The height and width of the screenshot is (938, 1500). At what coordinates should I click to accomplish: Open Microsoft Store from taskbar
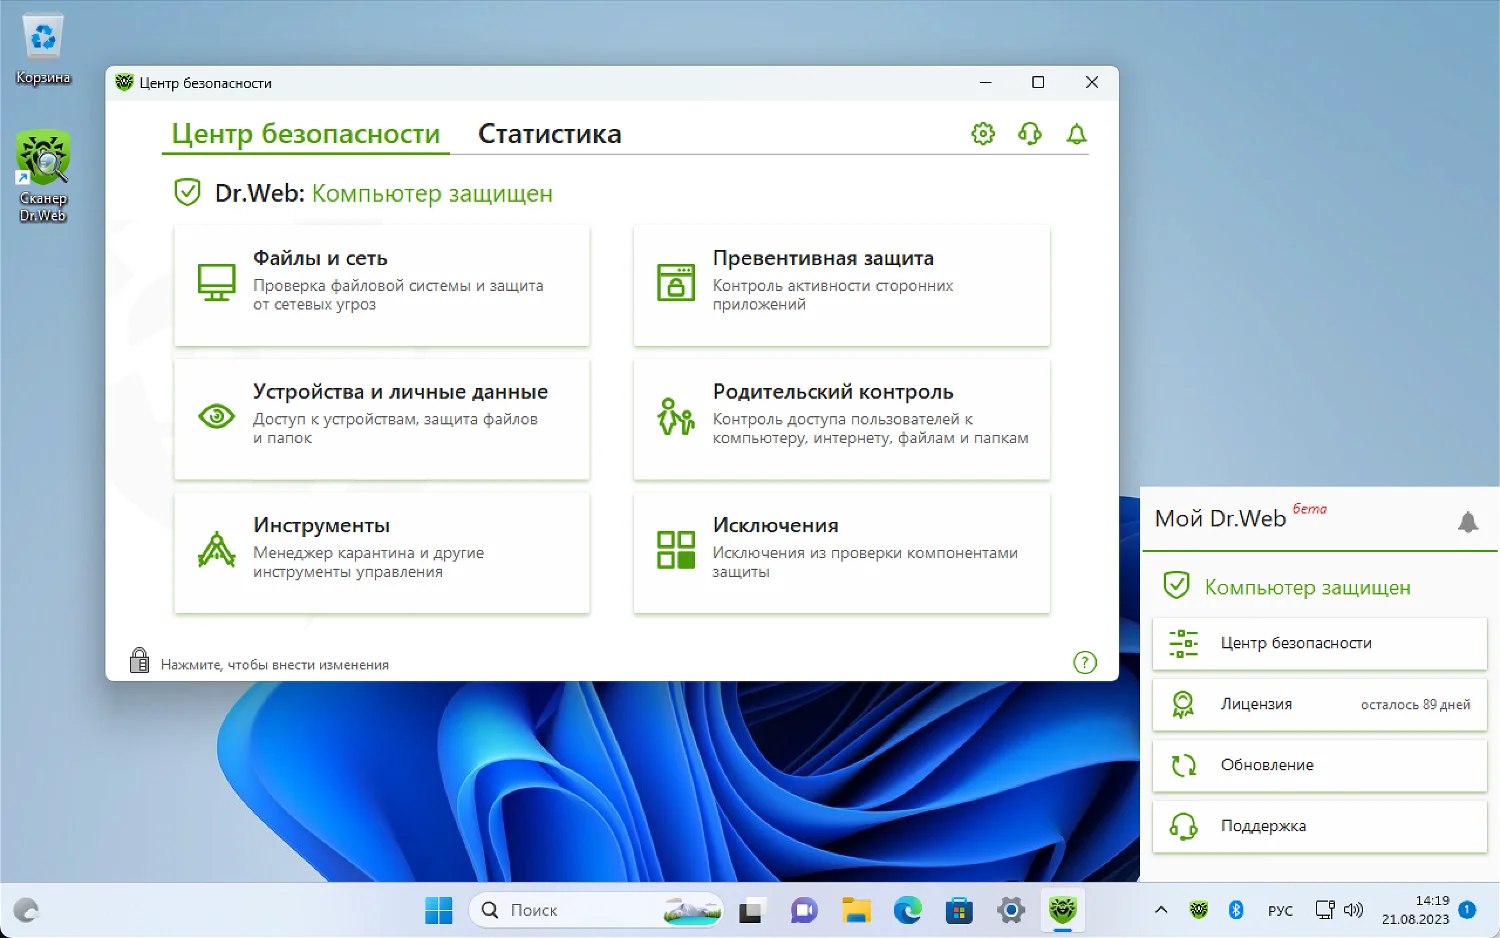[959, 910]
